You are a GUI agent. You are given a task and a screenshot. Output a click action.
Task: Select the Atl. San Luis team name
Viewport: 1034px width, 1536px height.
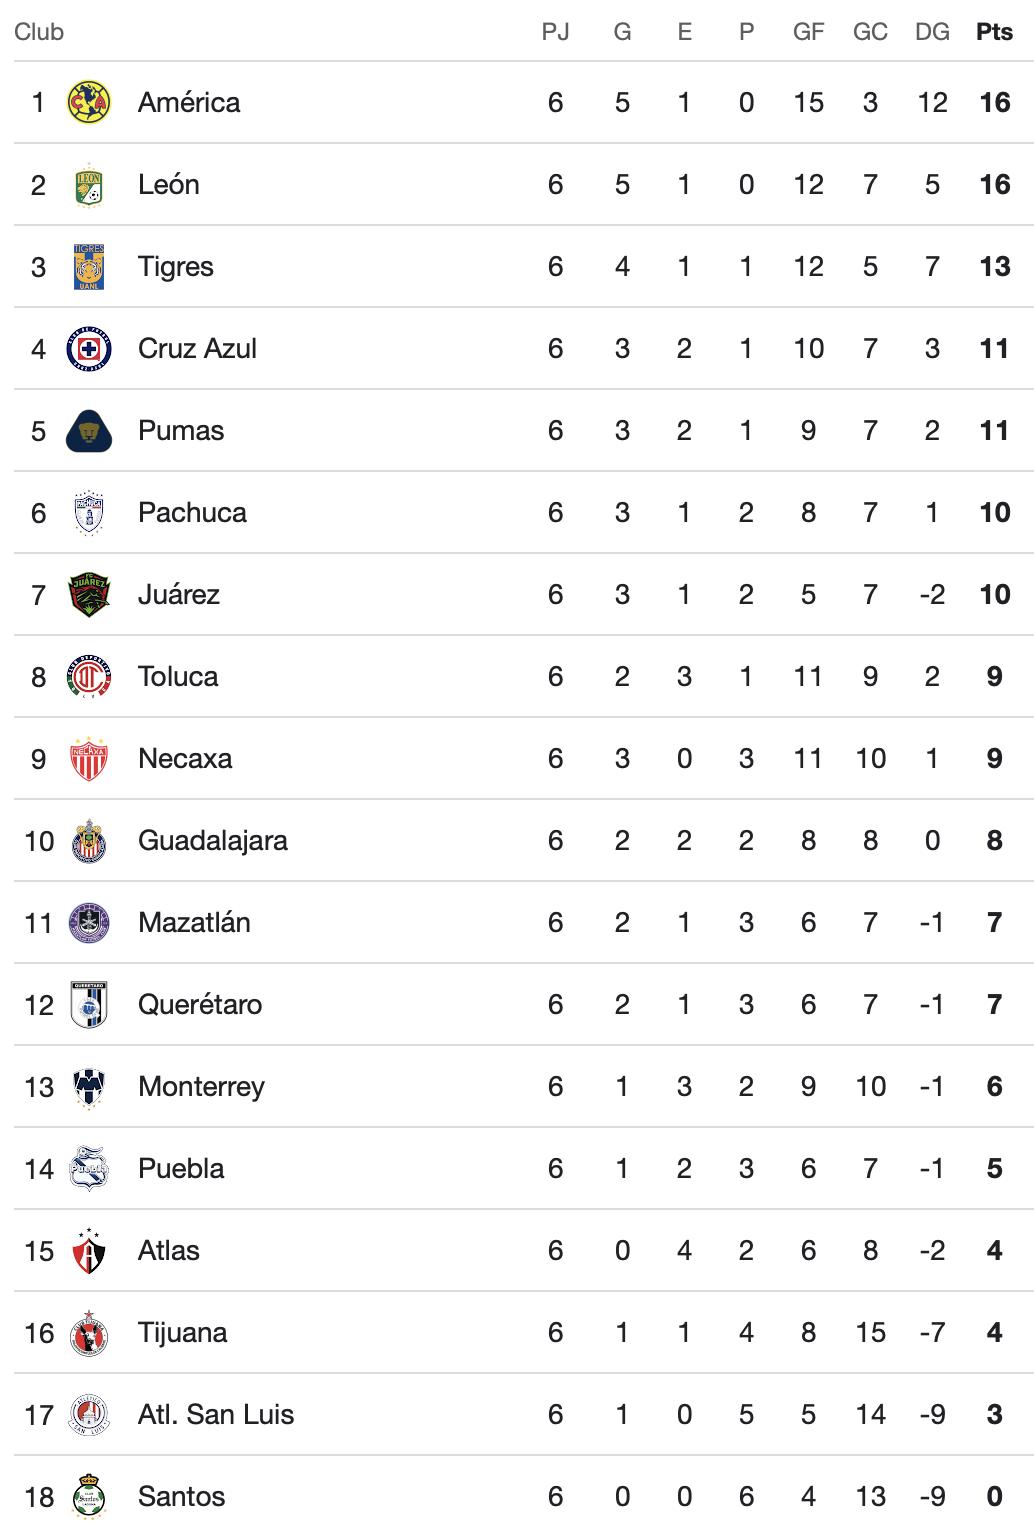216,1414
